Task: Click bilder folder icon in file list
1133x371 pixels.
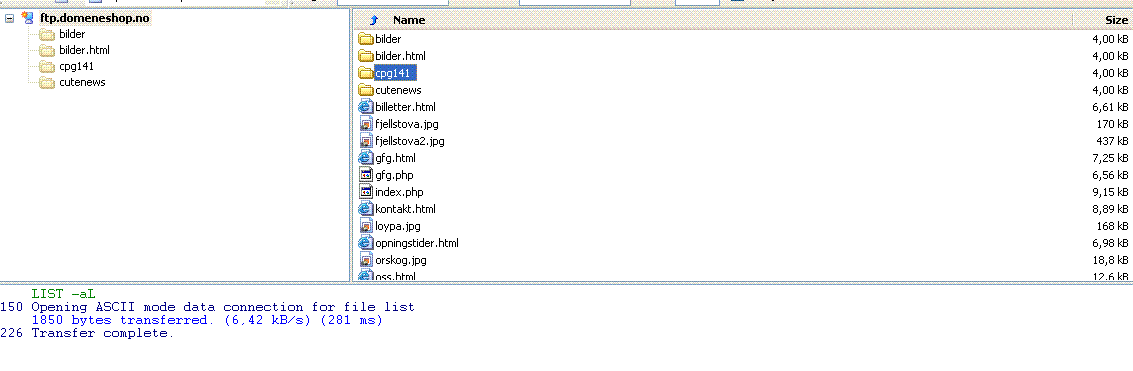Action: [x=366, y=39]
